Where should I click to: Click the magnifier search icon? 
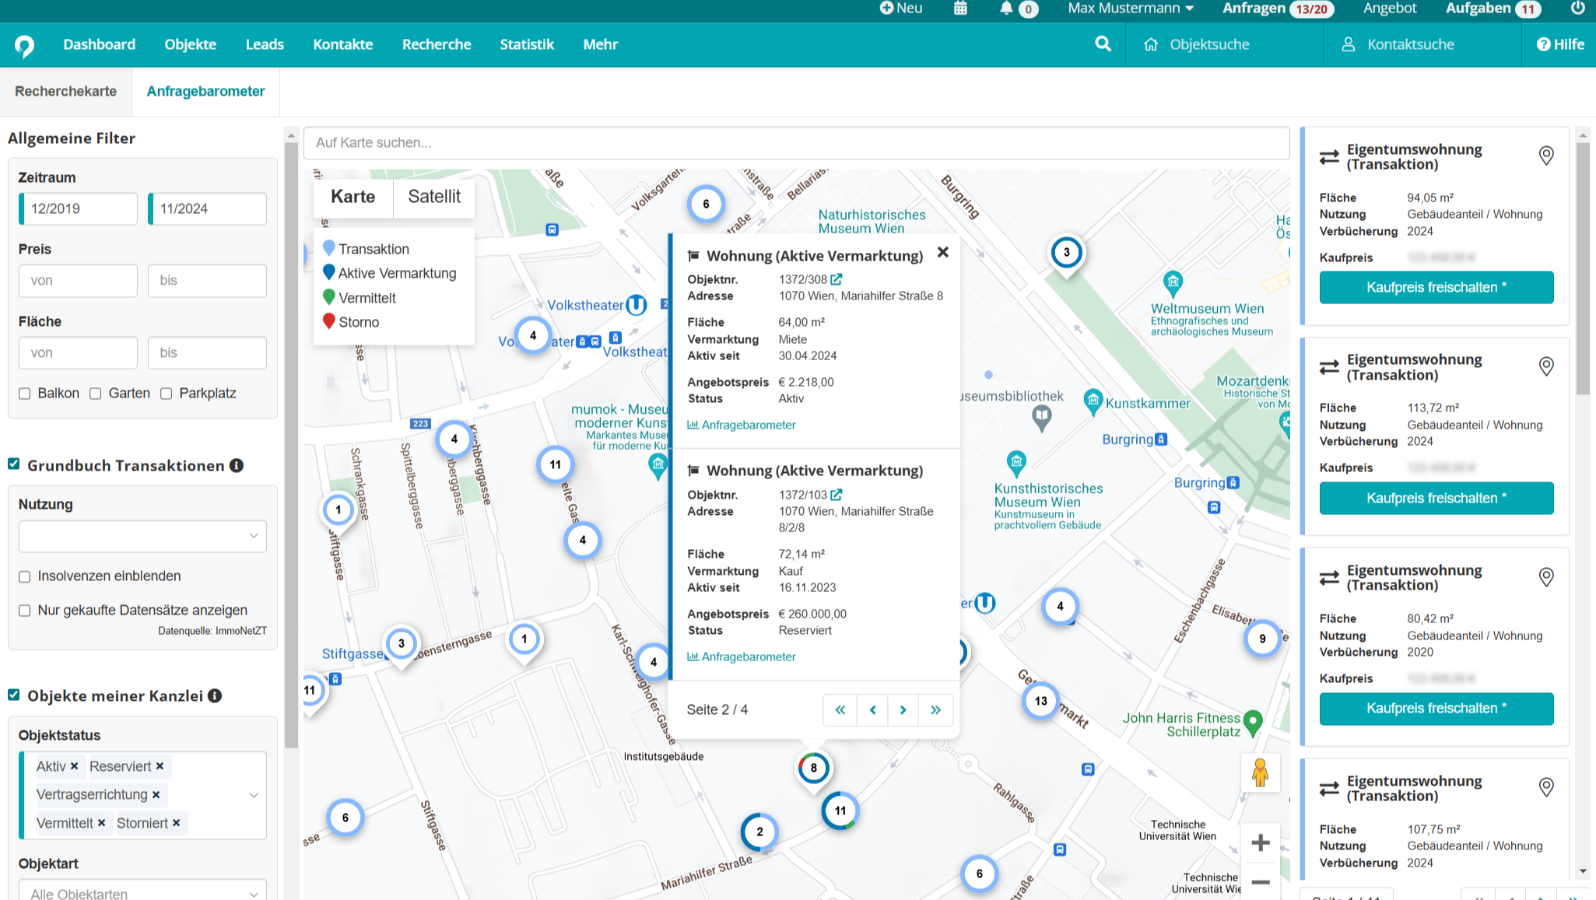(x=1103, y=44)
